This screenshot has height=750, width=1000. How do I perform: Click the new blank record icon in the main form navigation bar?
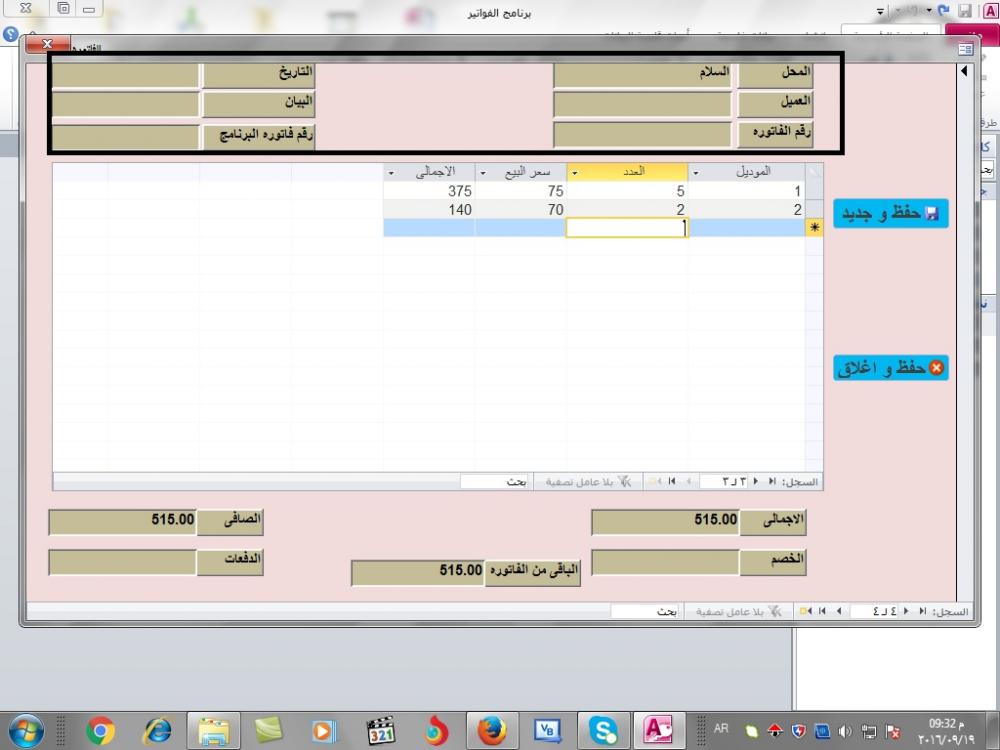(804, 611)
